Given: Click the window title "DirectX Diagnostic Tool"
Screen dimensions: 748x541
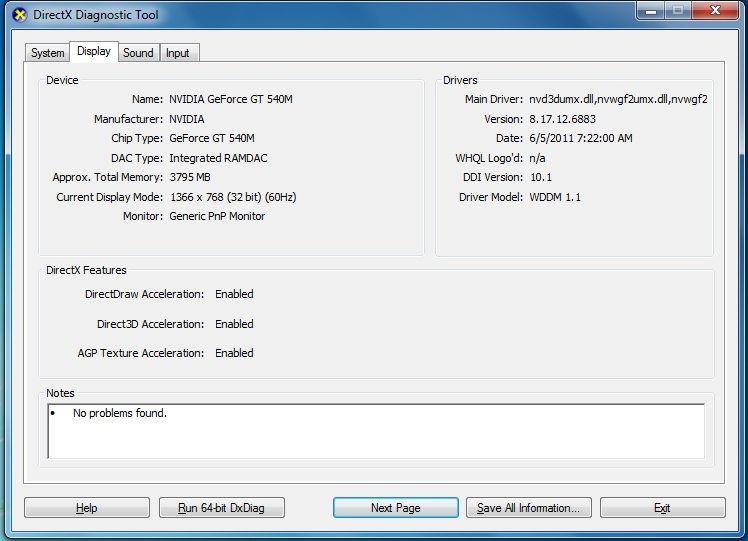Looking at the screenshot, I should point(95,15).
